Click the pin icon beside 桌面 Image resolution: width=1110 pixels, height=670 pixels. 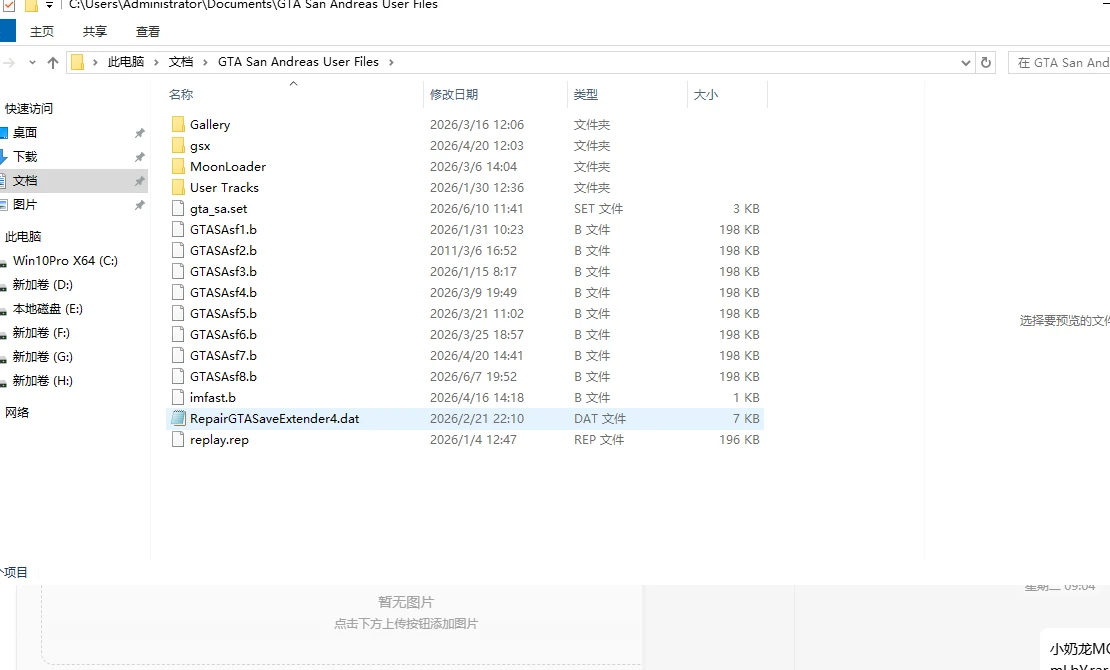(139, 132)
